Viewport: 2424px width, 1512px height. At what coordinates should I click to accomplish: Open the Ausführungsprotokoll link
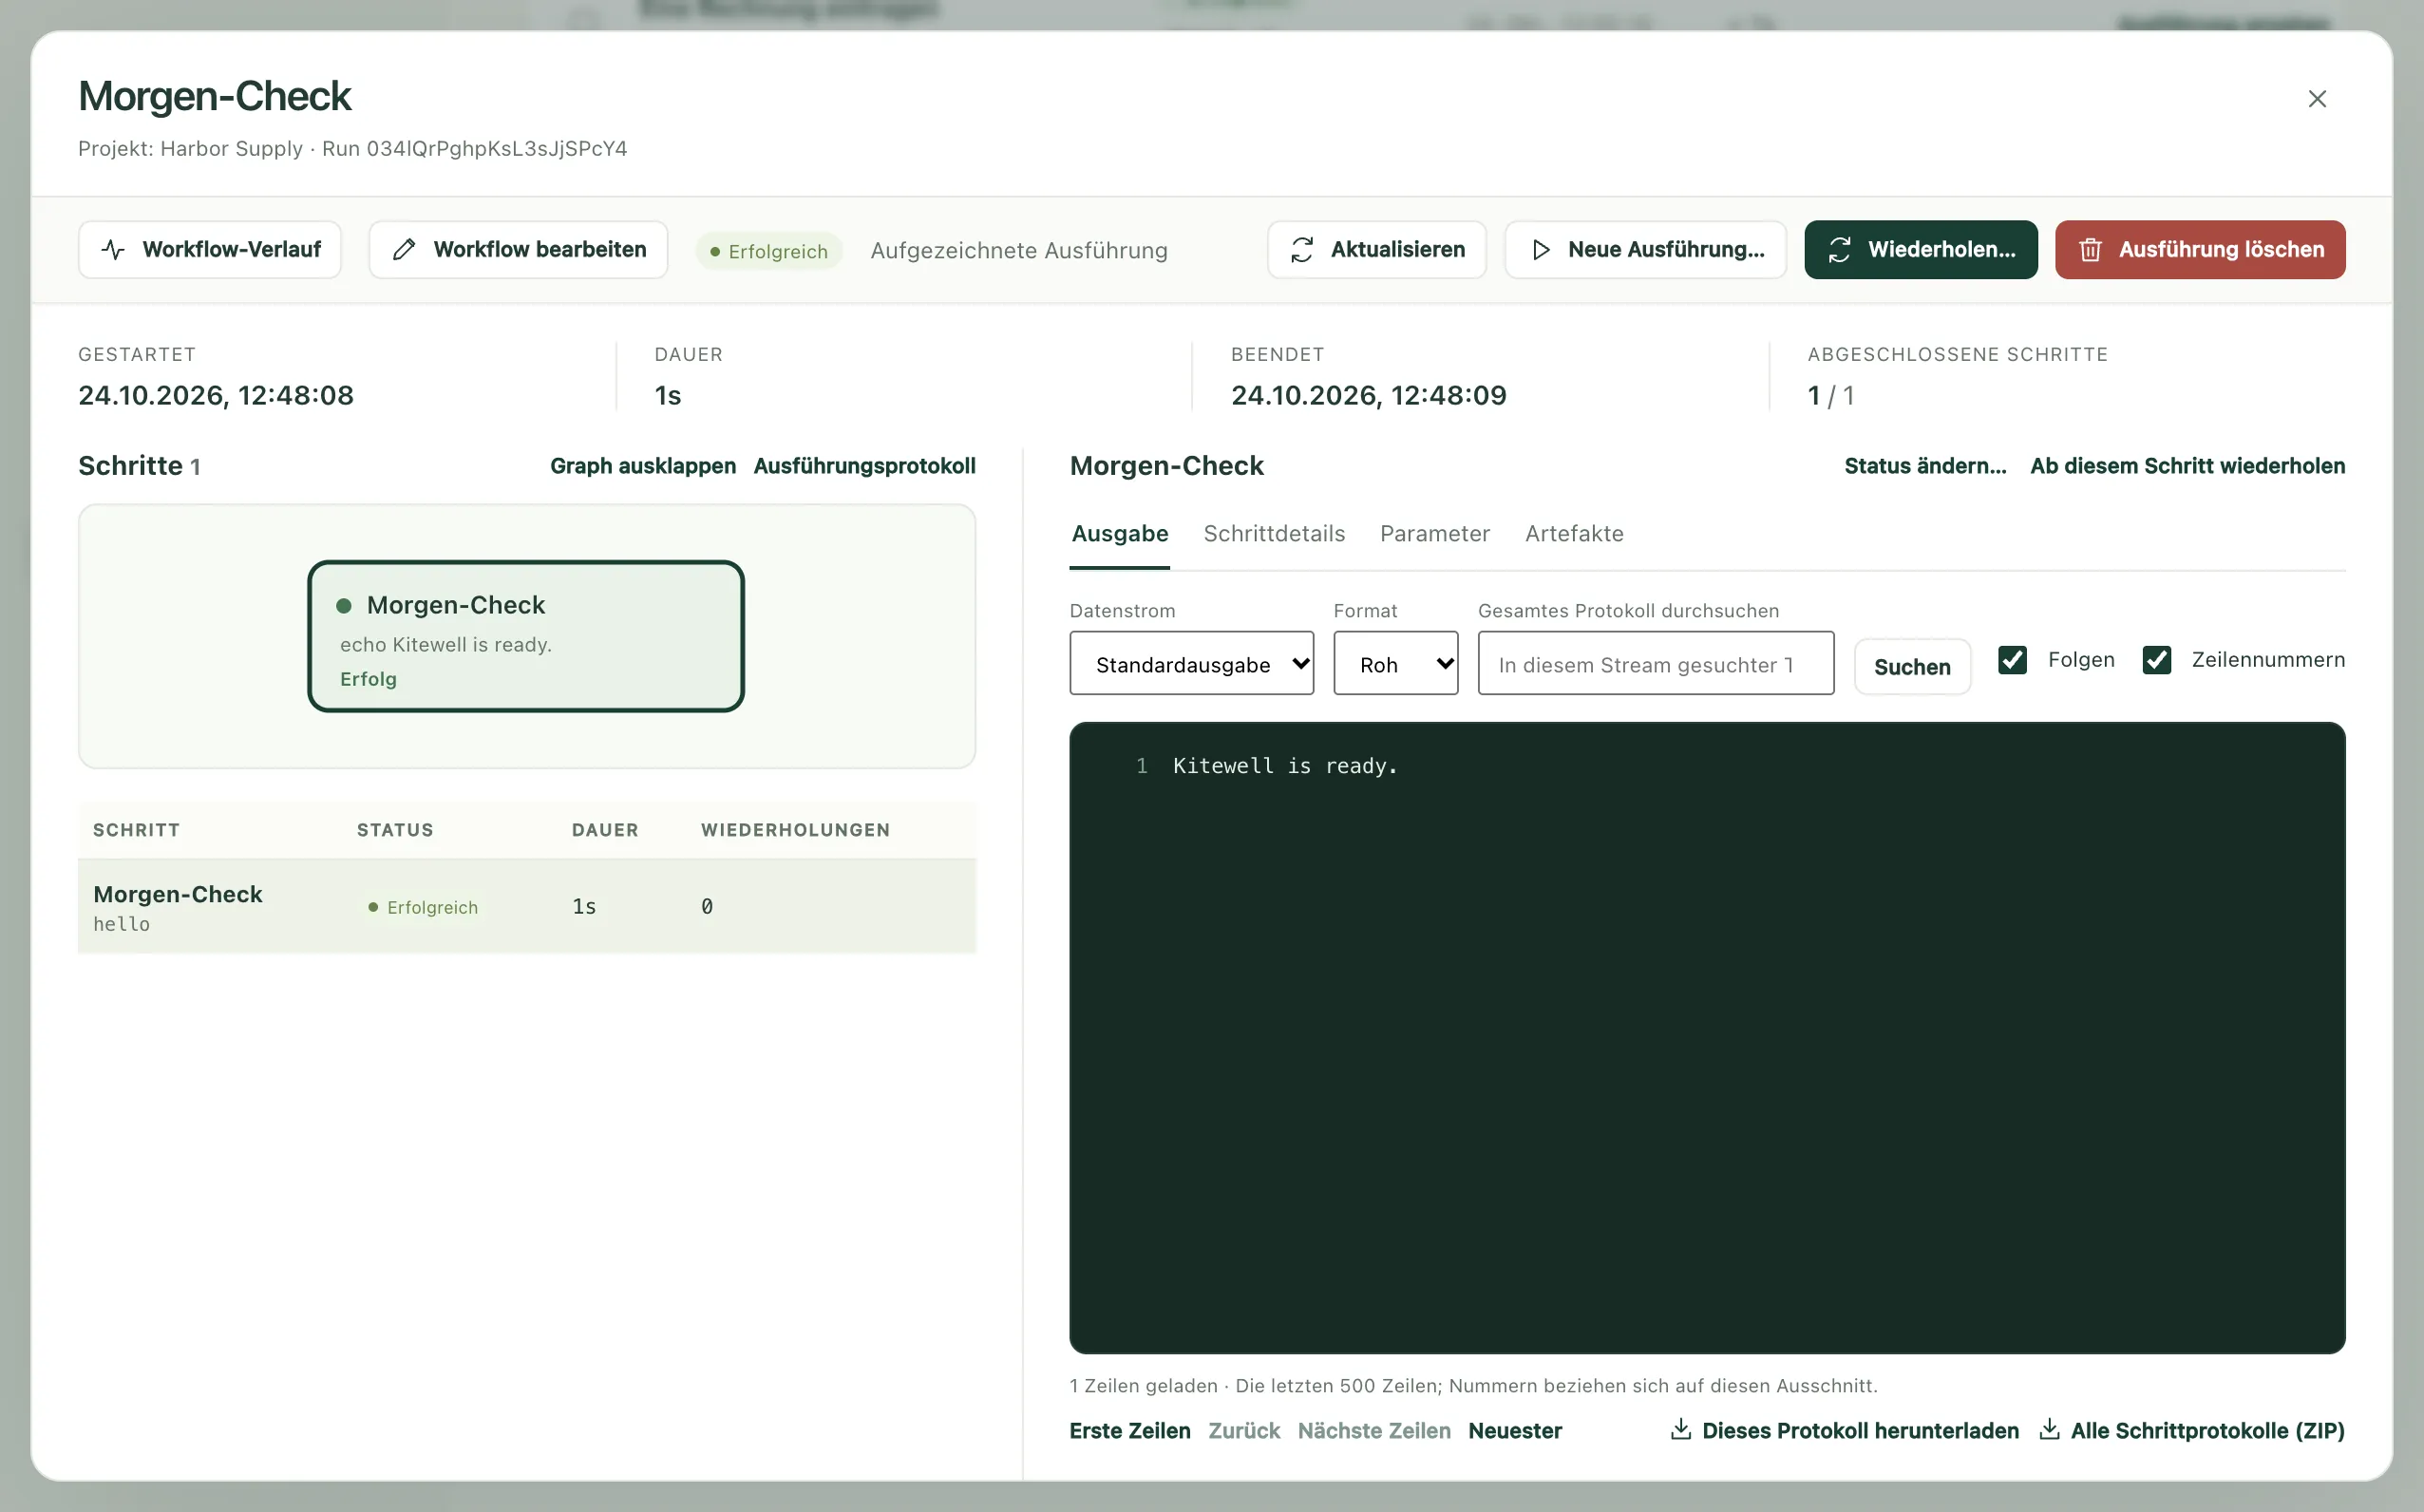(x=864, y=466)
